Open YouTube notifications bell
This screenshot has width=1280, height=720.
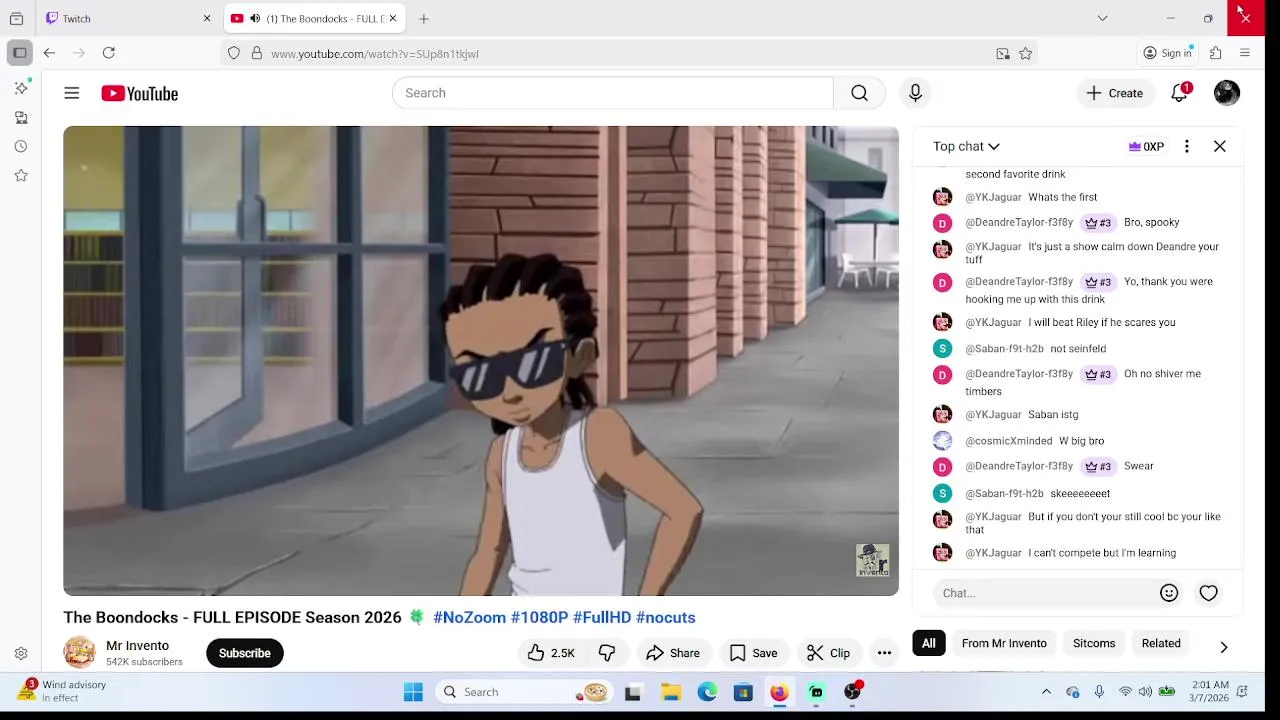point(1180,93)
